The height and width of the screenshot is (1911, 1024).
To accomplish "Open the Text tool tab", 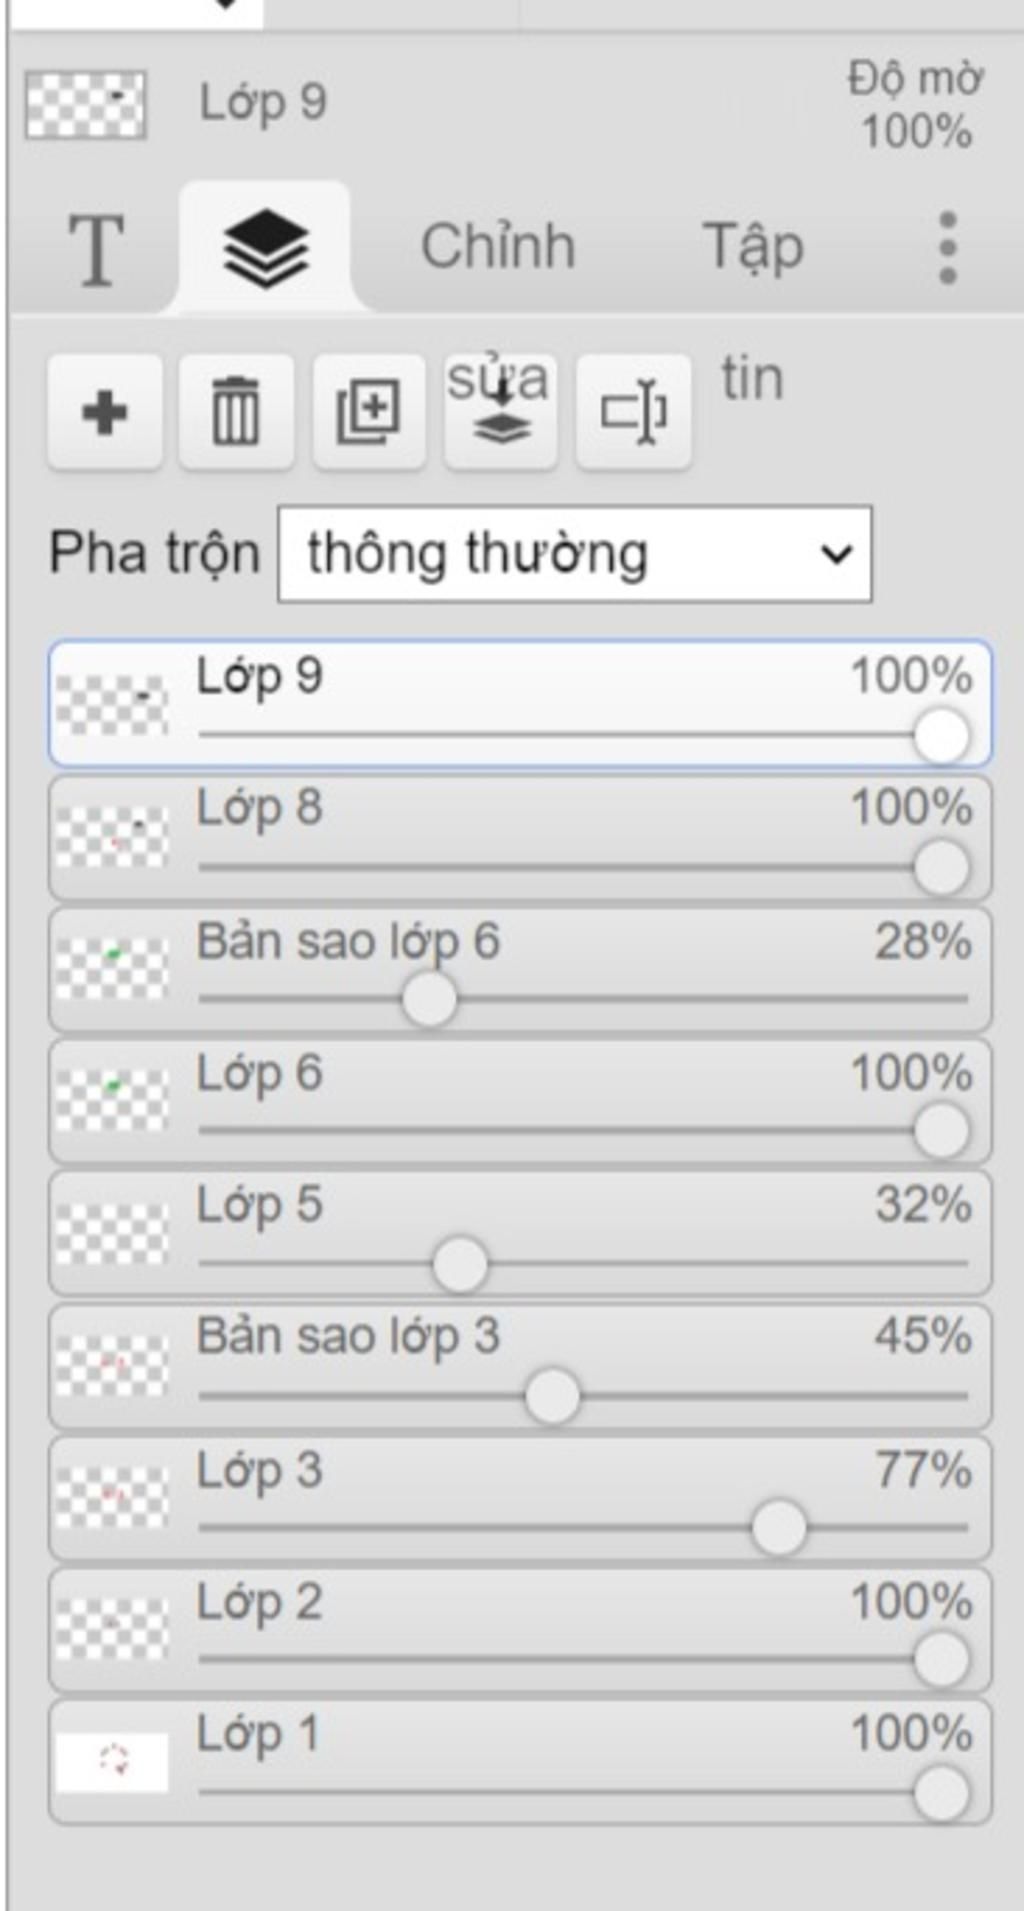I will tap(96, 249).
